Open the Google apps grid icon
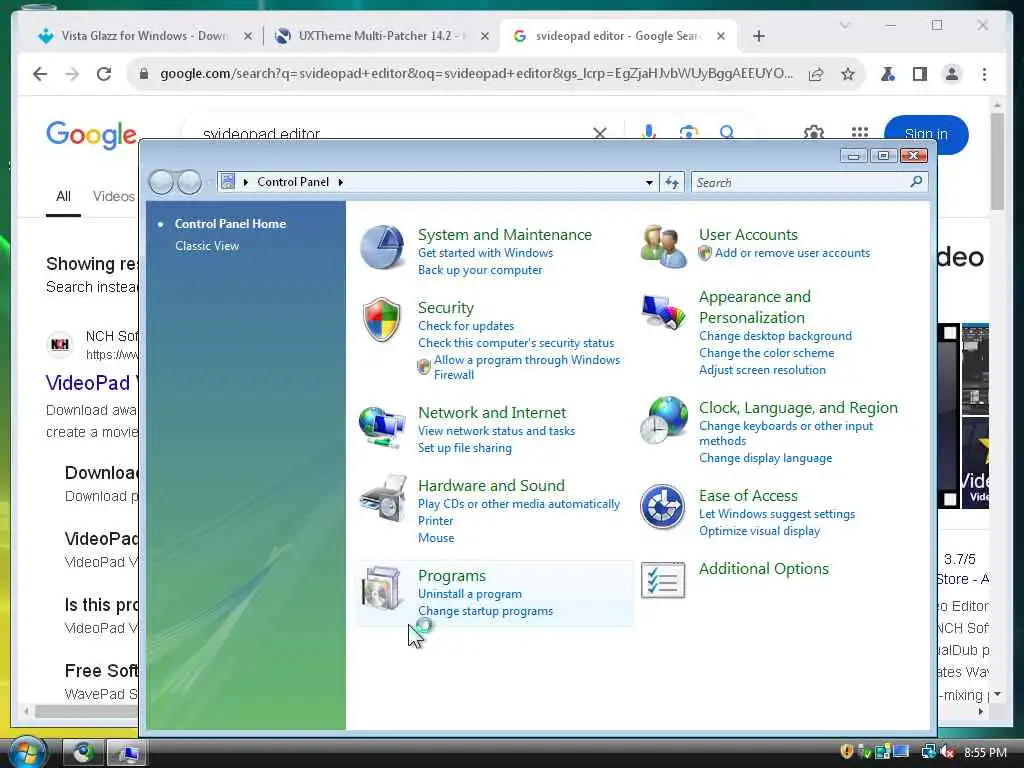 tap(860, 133)
